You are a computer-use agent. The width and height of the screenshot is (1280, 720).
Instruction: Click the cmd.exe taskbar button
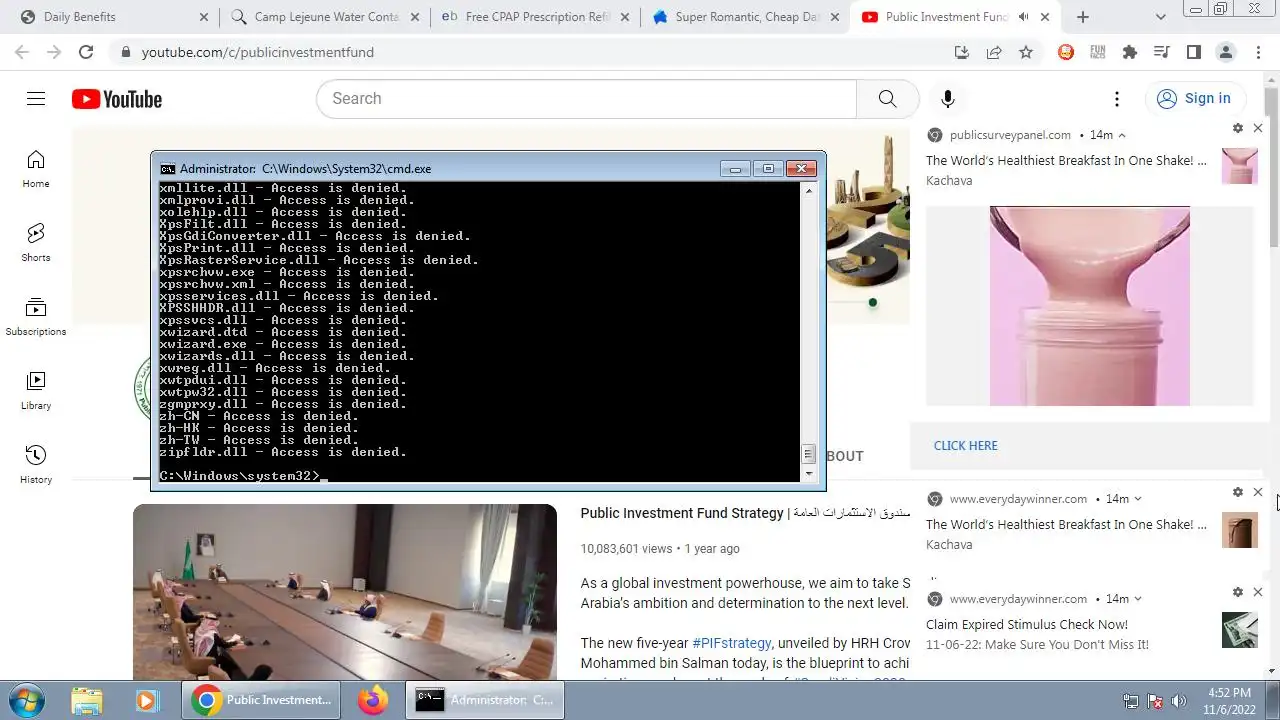point(485,700)
